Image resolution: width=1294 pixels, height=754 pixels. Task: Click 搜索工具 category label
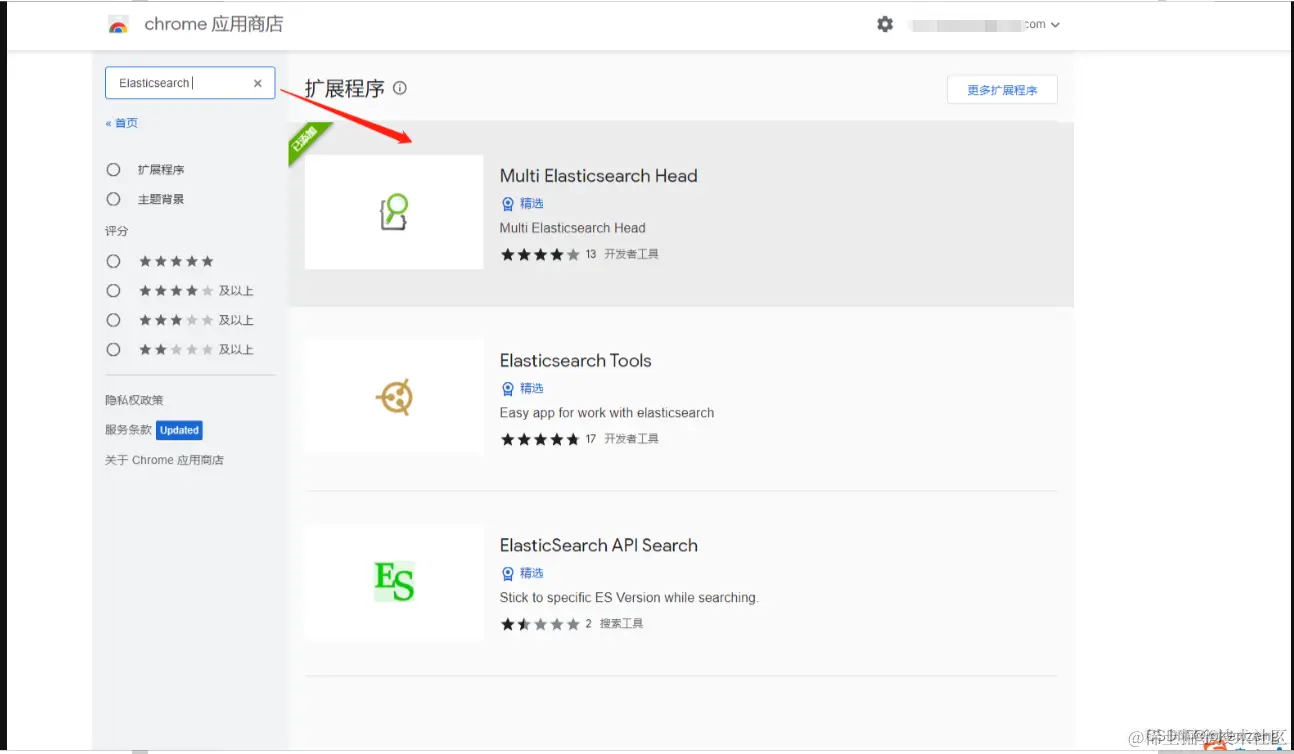pos(621,624)
